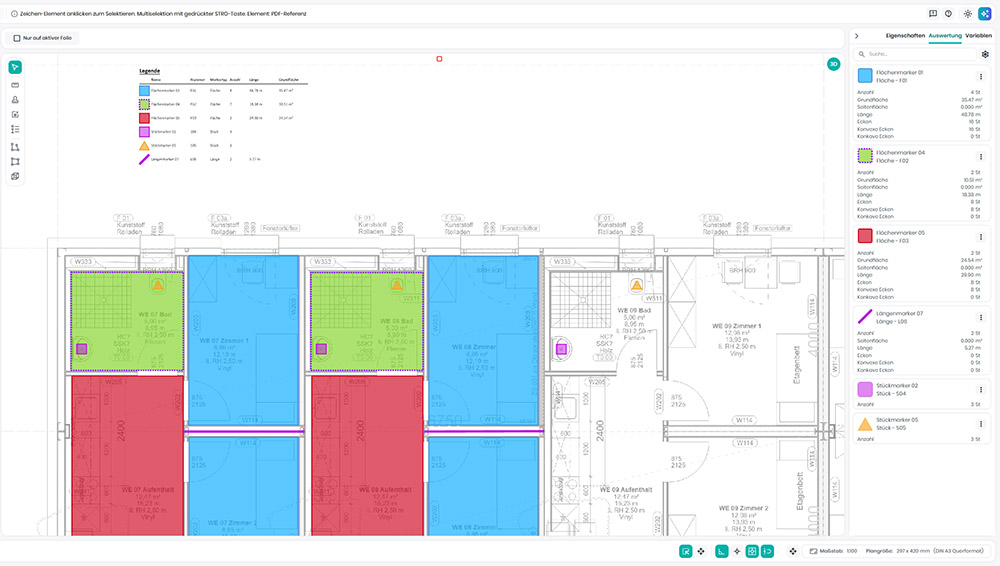
Task: Click orange triangle marker in WE 07 Bad
Action: click(158, 285)
